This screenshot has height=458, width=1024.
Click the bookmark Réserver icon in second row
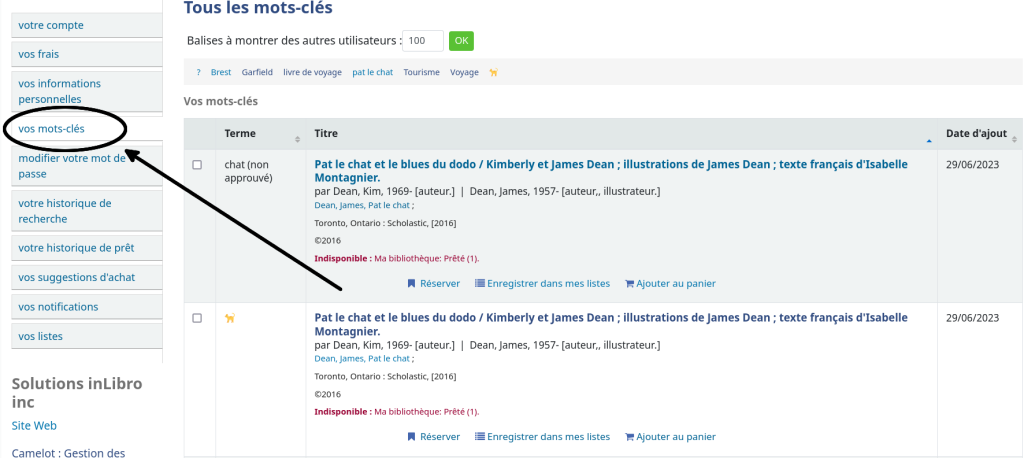[411, 436]
